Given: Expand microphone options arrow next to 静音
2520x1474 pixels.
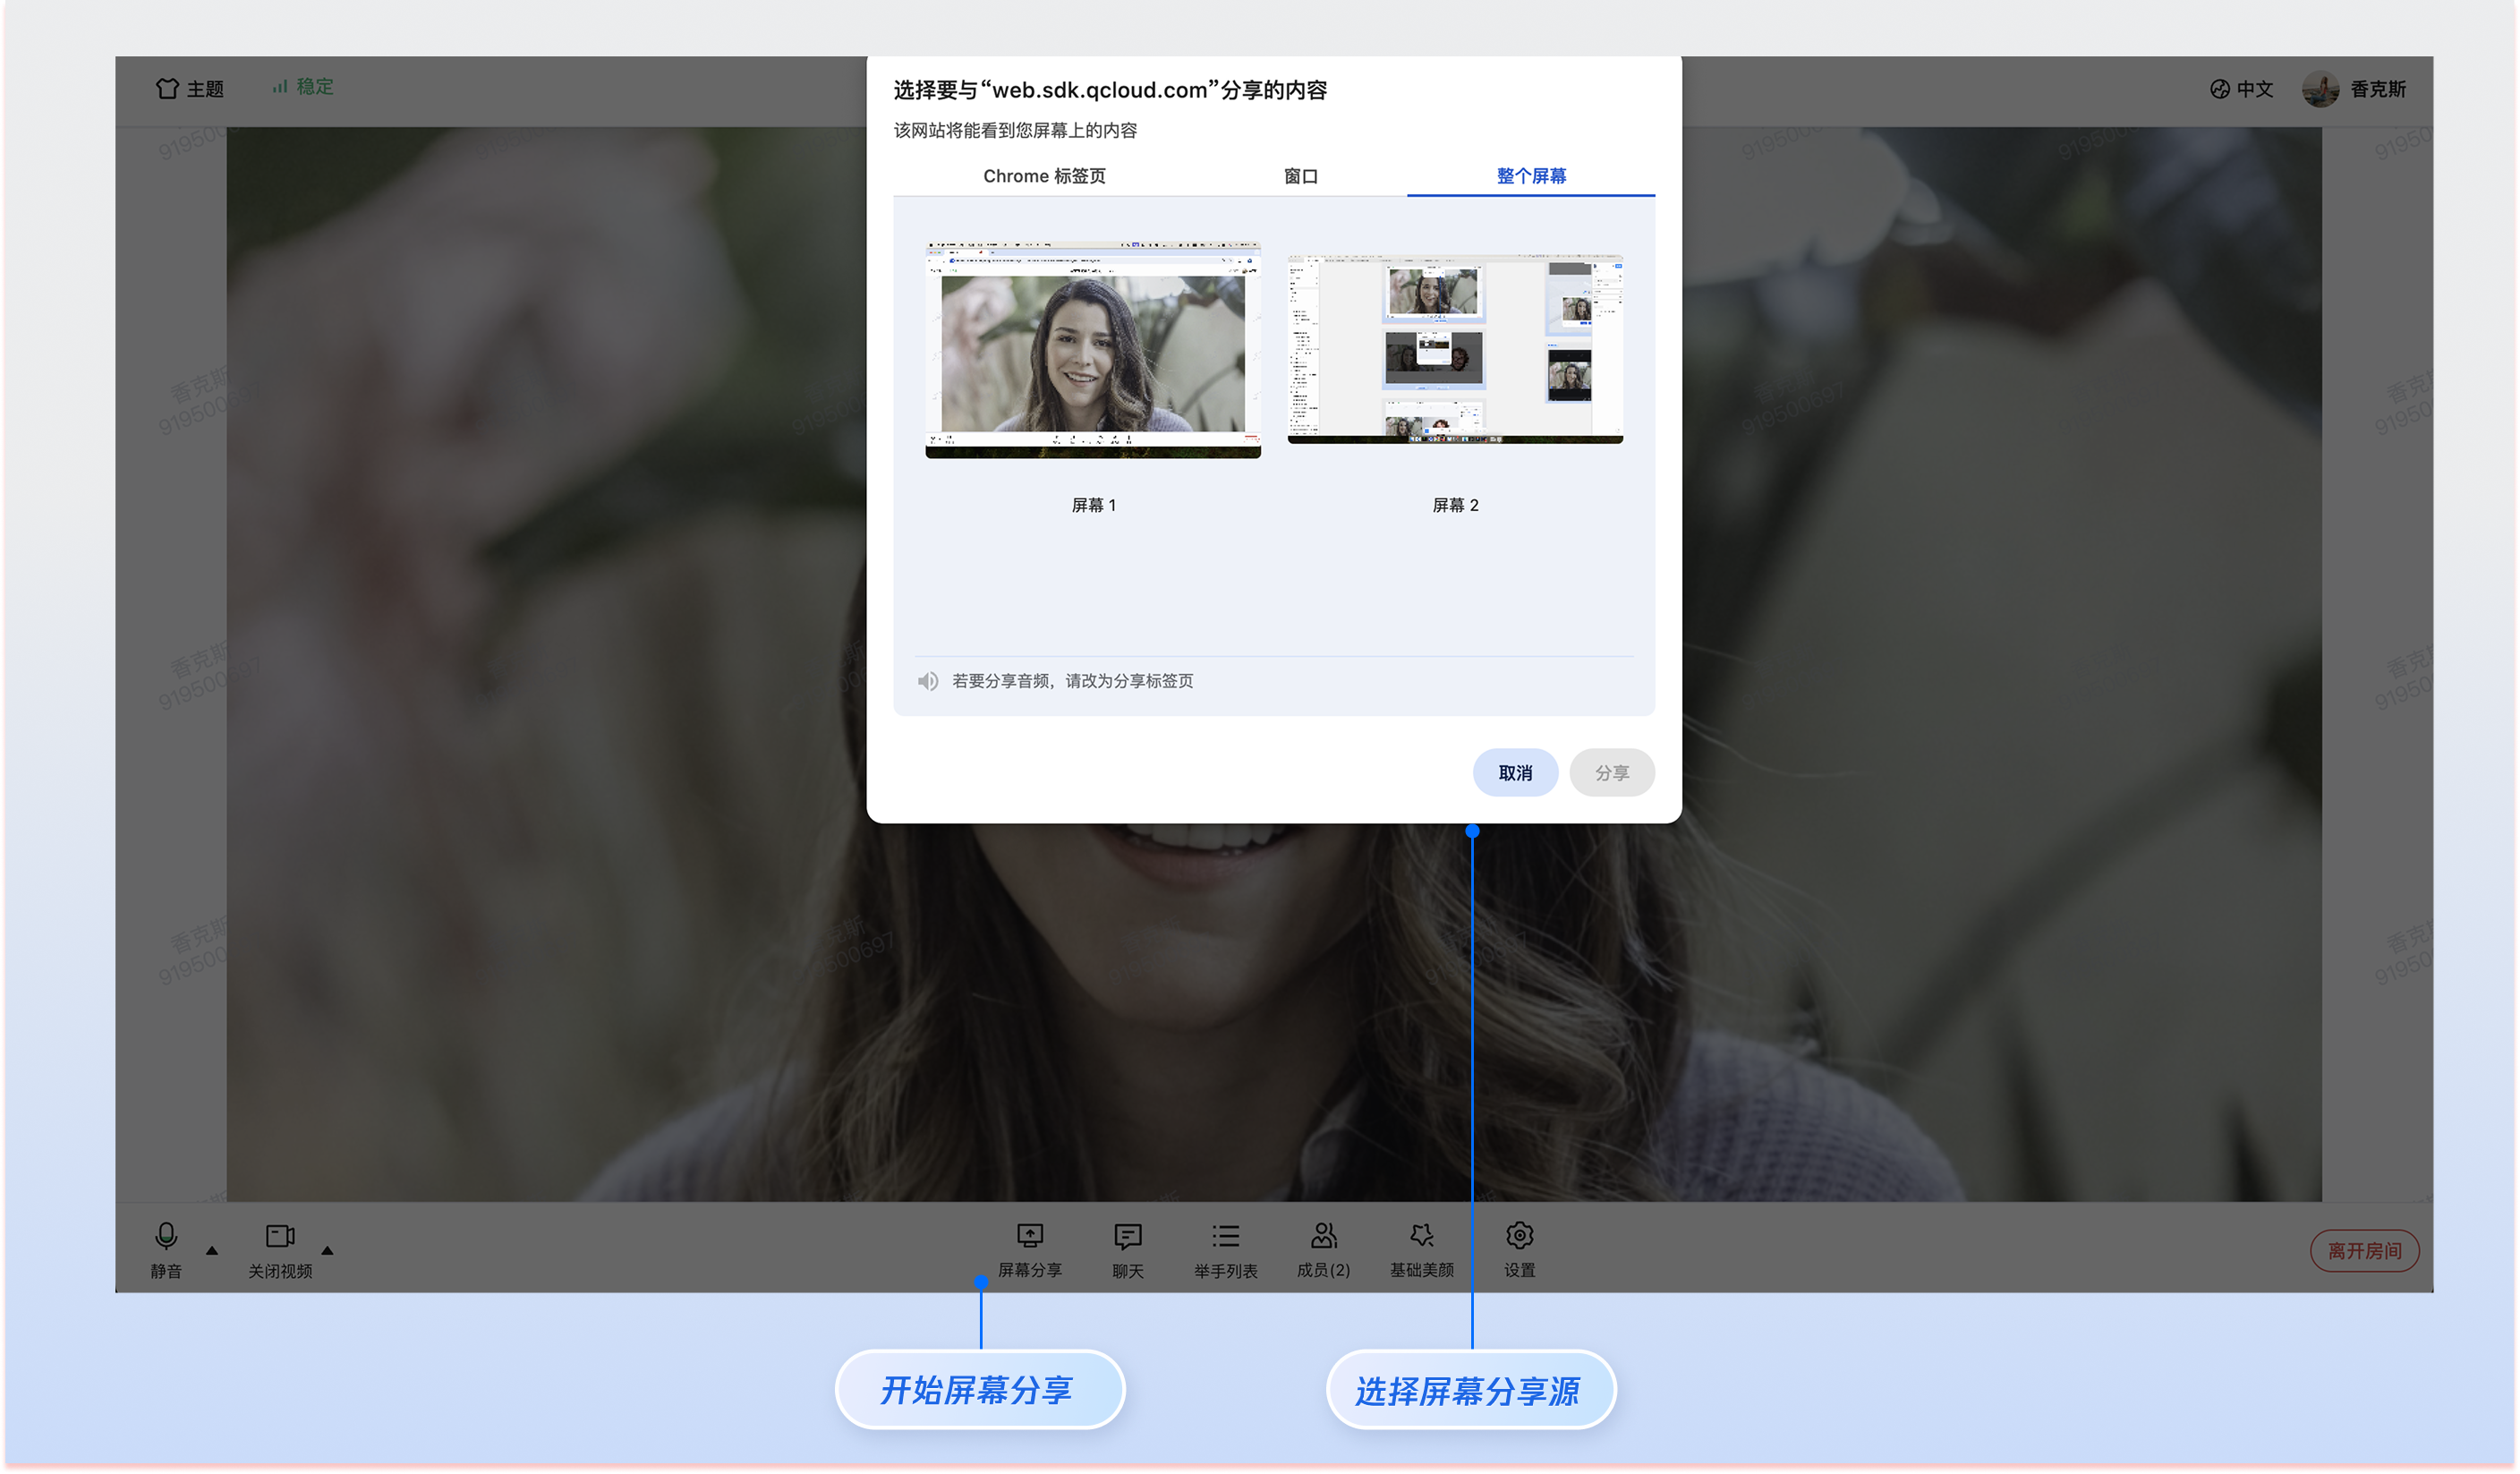Looking at the screenshot, I should [x=212, y=1250].
